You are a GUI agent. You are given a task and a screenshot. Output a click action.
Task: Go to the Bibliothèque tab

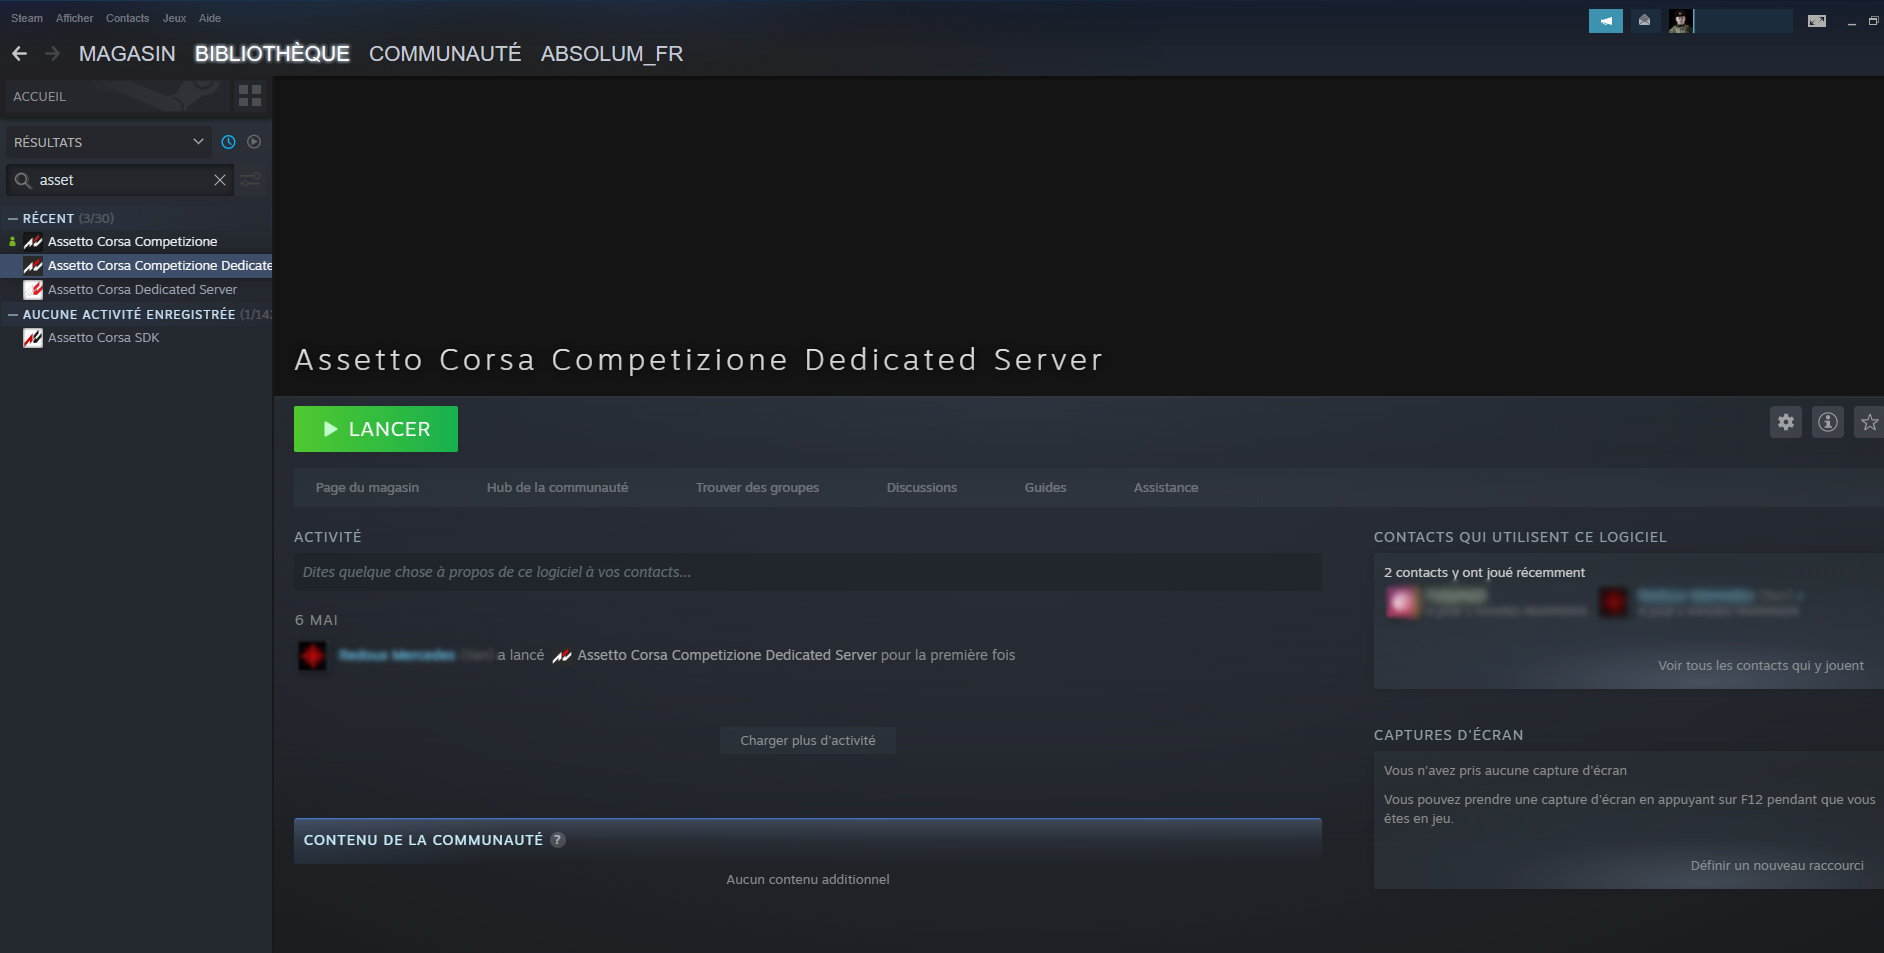[x=272, y=54]
